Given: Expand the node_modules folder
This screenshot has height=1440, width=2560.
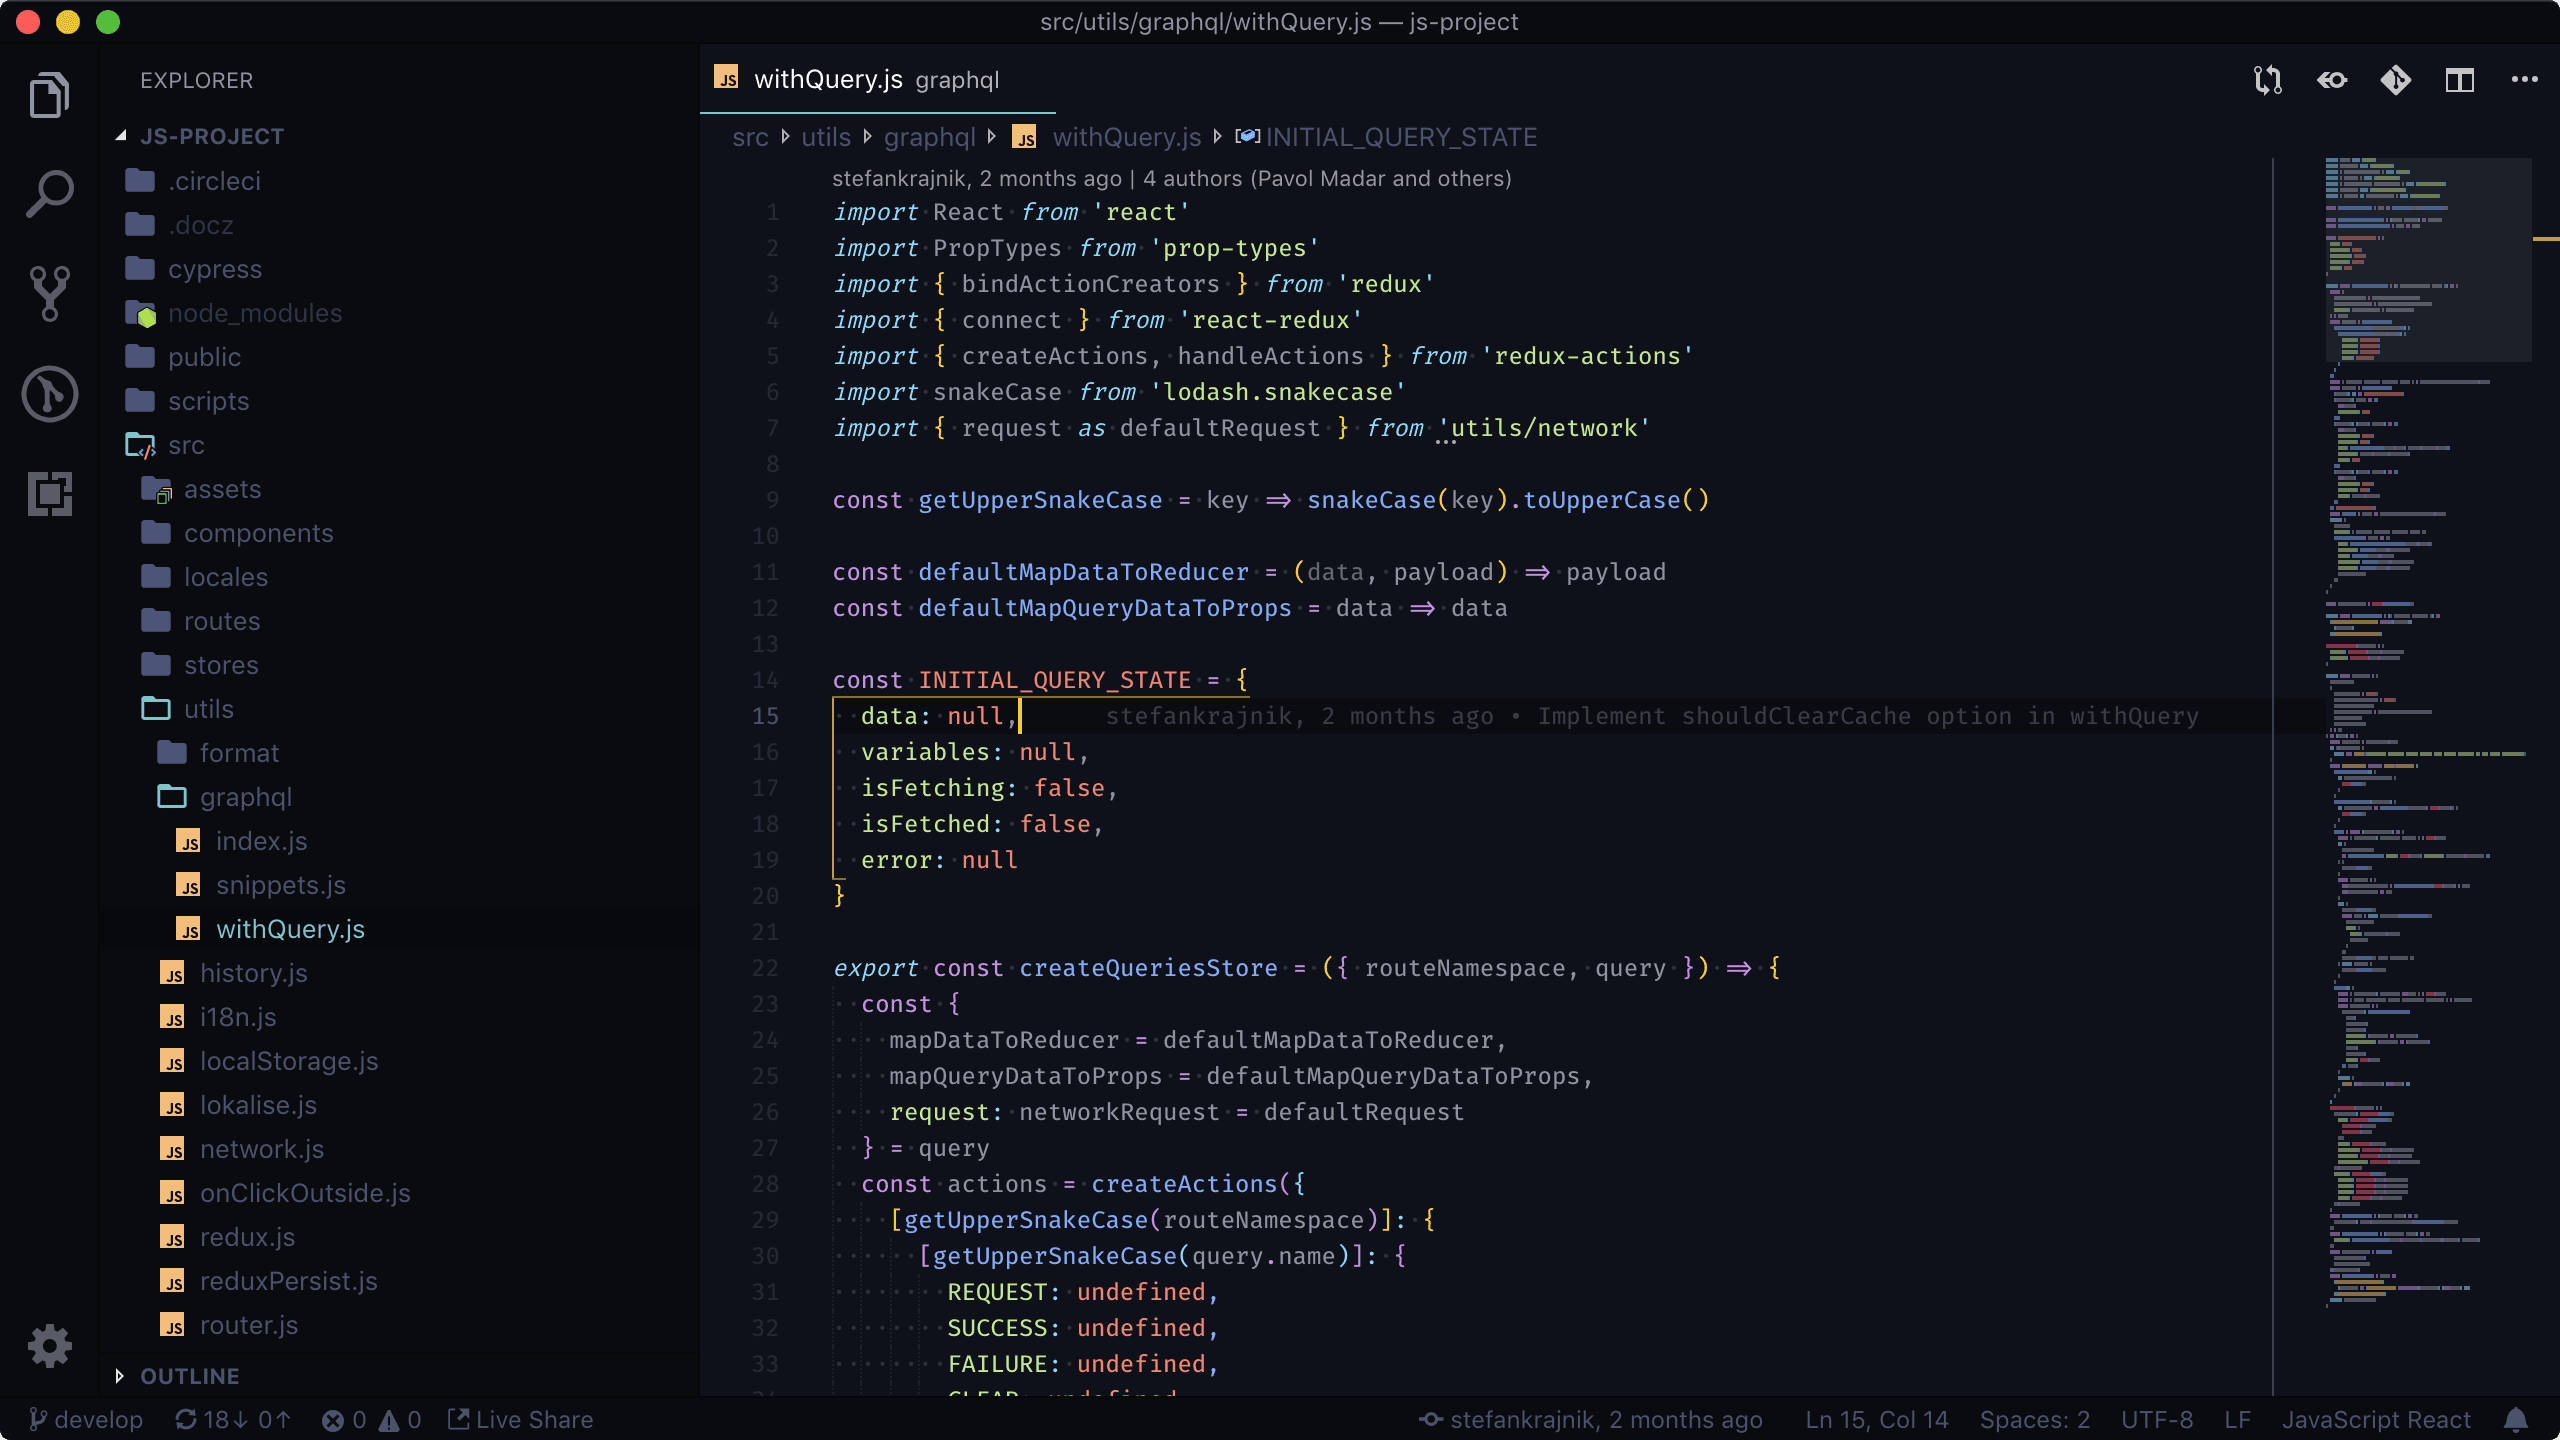Looking at the screenshot, I should pos(400,313).
